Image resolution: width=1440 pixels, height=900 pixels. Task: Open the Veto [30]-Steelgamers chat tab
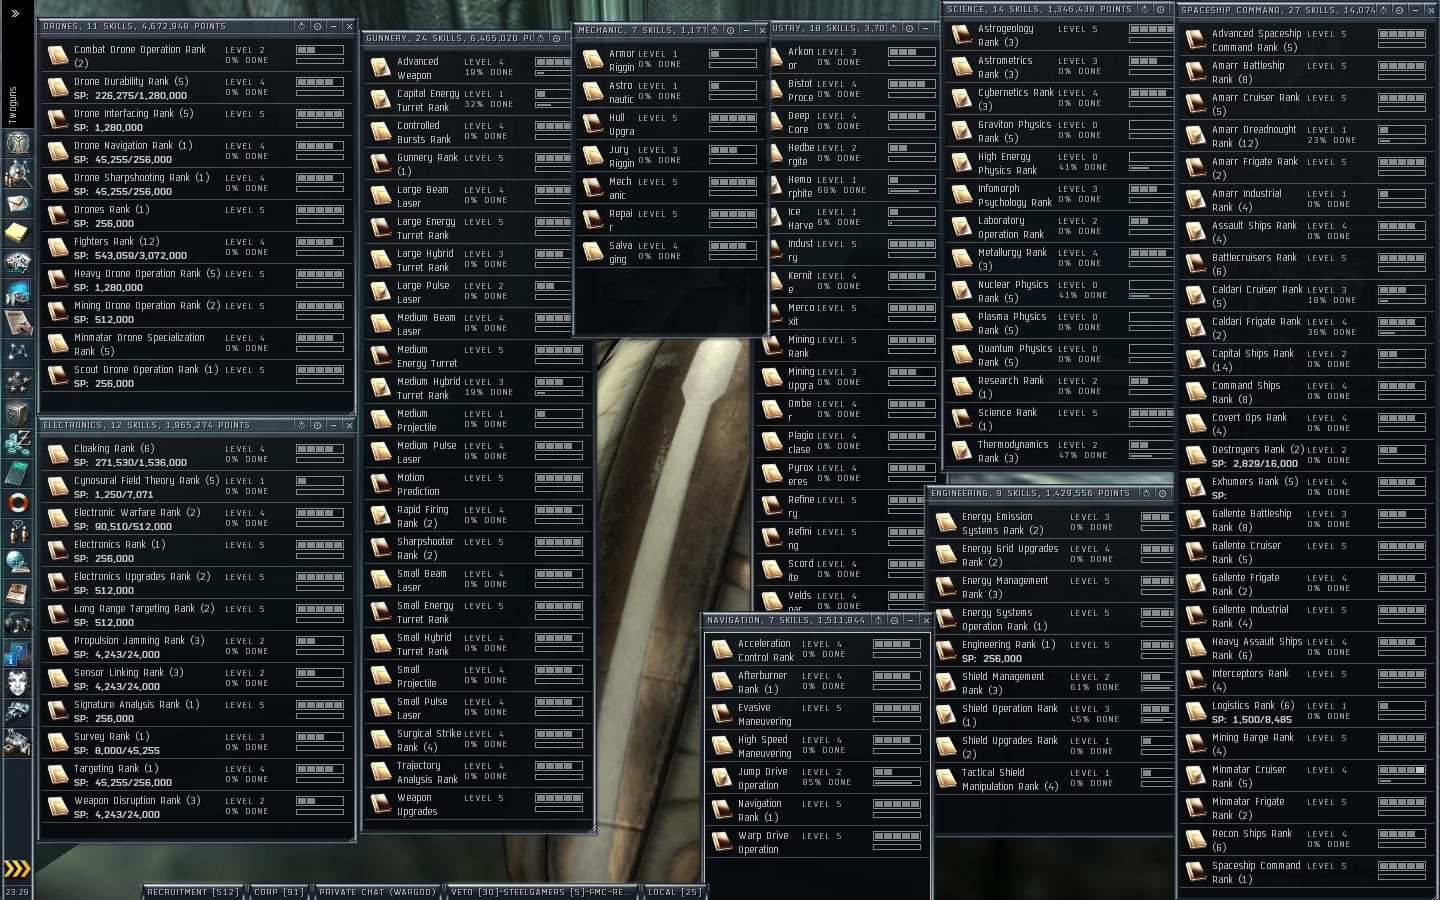[x=540, y=891]
